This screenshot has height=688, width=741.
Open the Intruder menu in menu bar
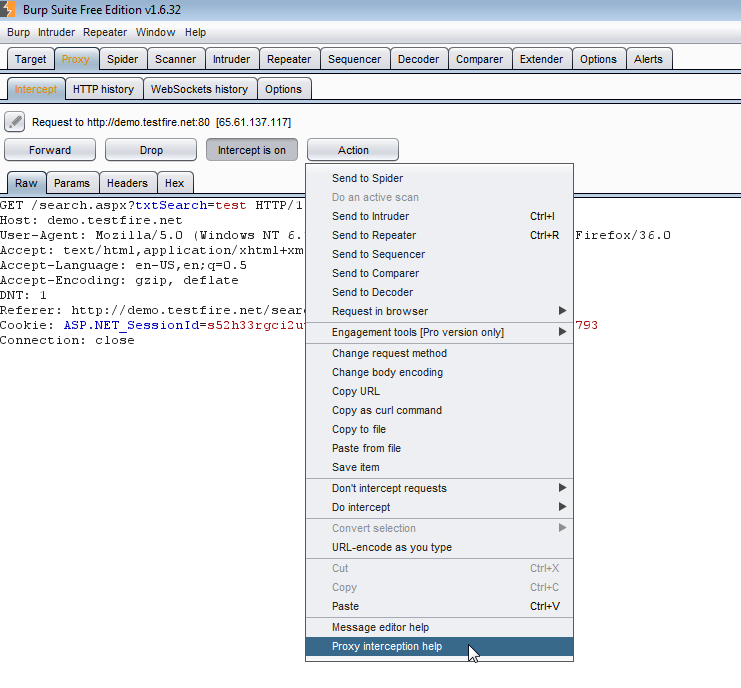(56, 32)
